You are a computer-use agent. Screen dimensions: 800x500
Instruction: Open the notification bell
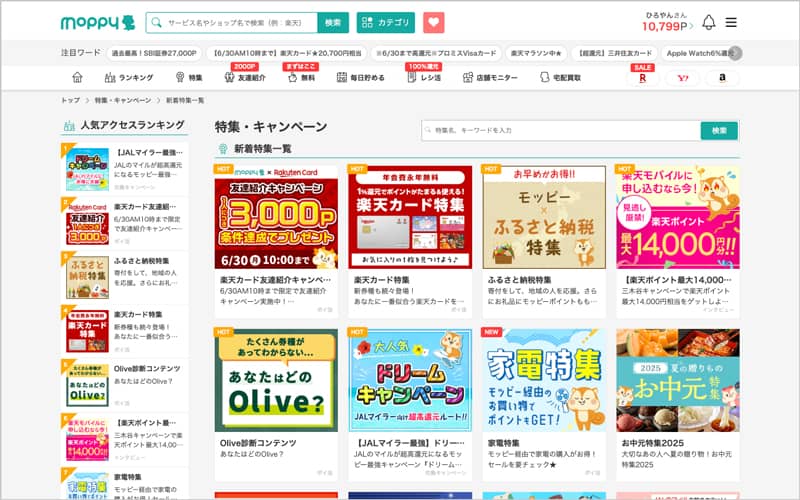(x=709, y=22)
